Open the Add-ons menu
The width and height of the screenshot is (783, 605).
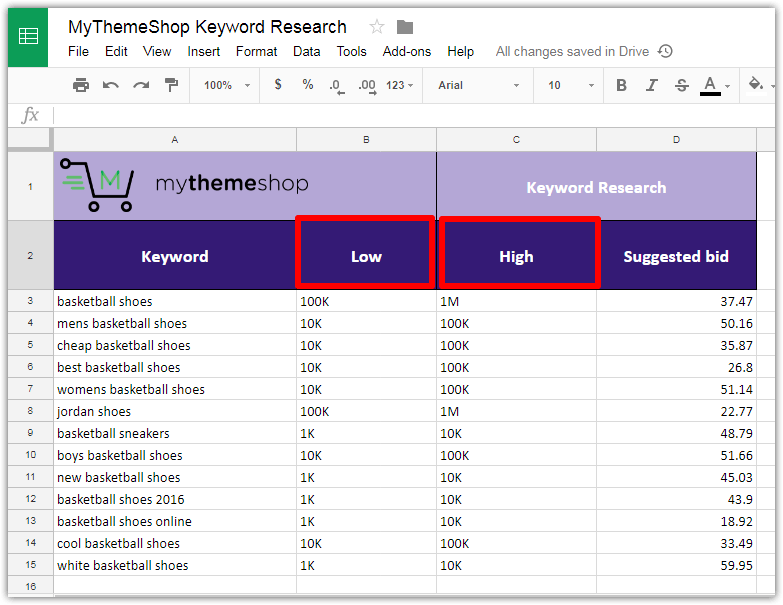[406, 51]
